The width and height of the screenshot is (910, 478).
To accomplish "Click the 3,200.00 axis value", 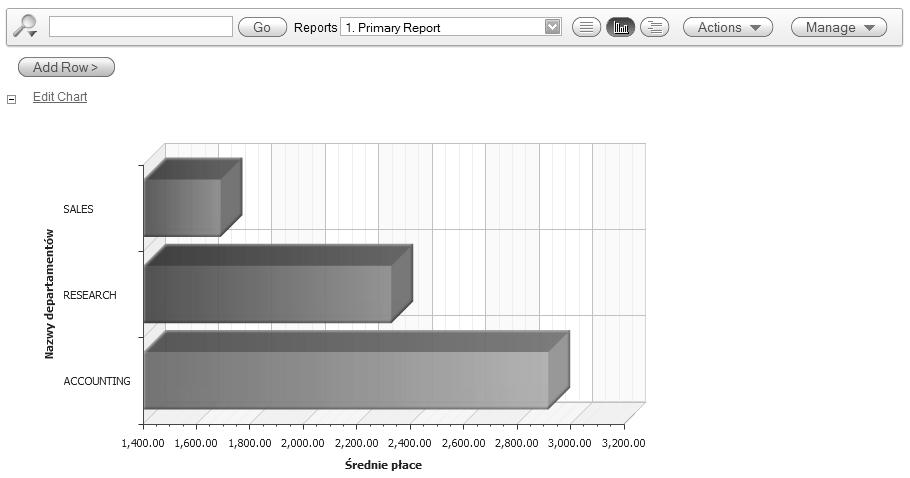I will (x=623, y=443).
